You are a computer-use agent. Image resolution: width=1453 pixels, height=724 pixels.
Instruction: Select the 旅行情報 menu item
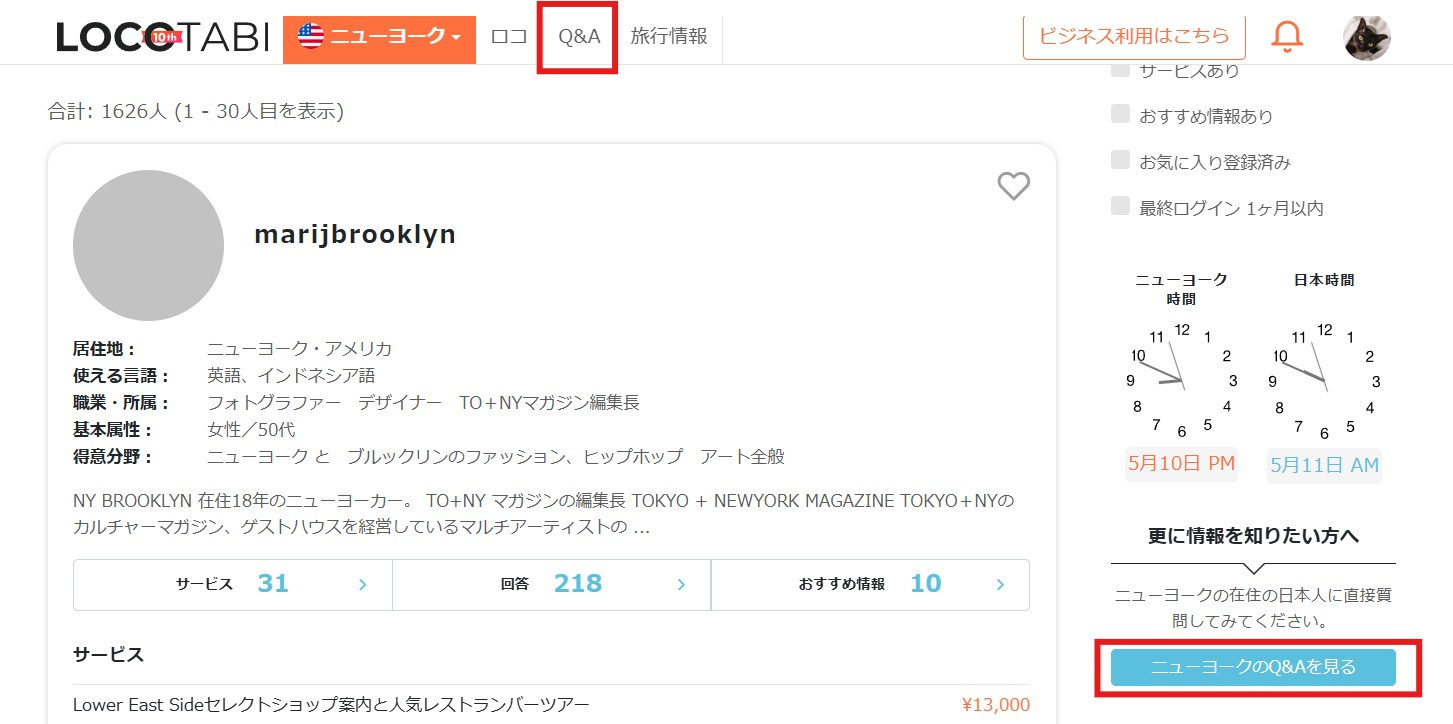pyautogui.click(x=669, y=36)
